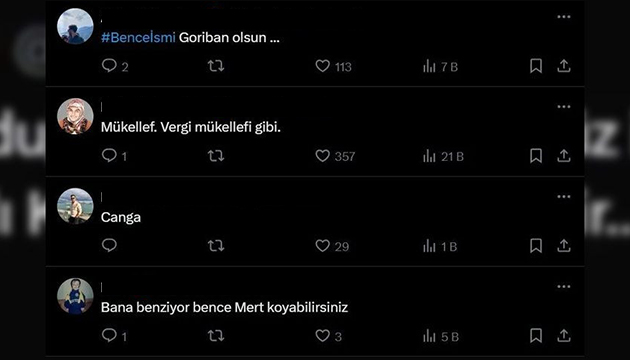Open the Canga tweet text
Viewport: 630px width, 360px height.
point(121,217)
